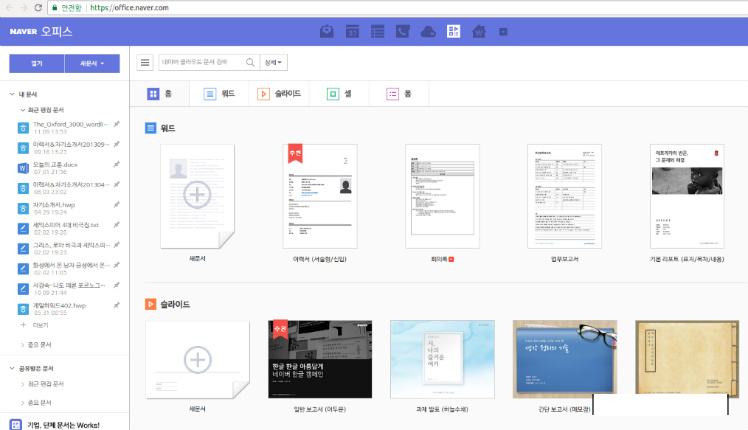This screenshot has width=748, height=430.
Task: Switch to the 슬라이드 tab
Action: coord(279,94)
